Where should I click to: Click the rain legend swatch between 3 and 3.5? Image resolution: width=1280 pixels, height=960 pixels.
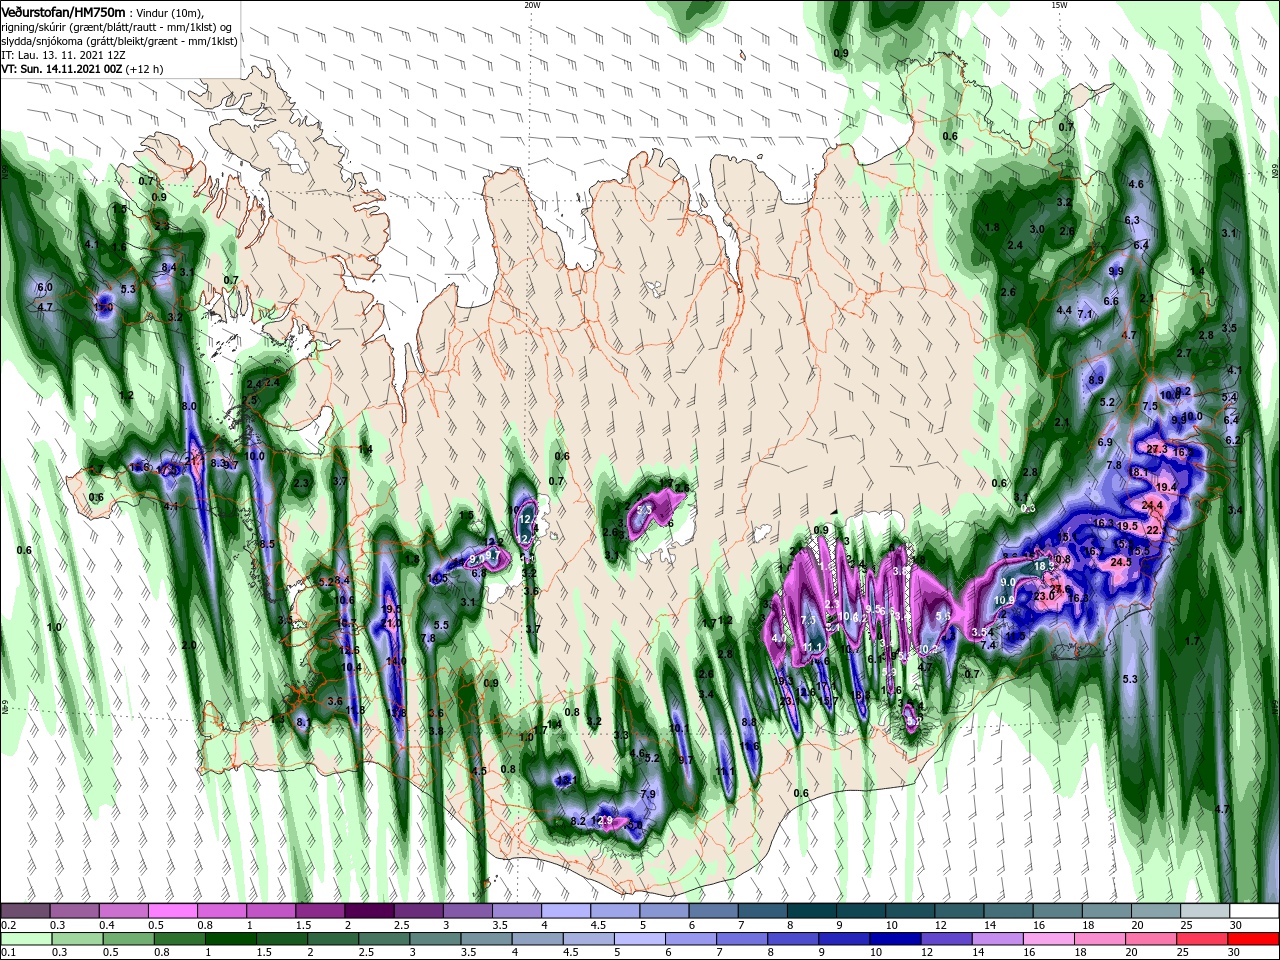(x=433, y=939)
